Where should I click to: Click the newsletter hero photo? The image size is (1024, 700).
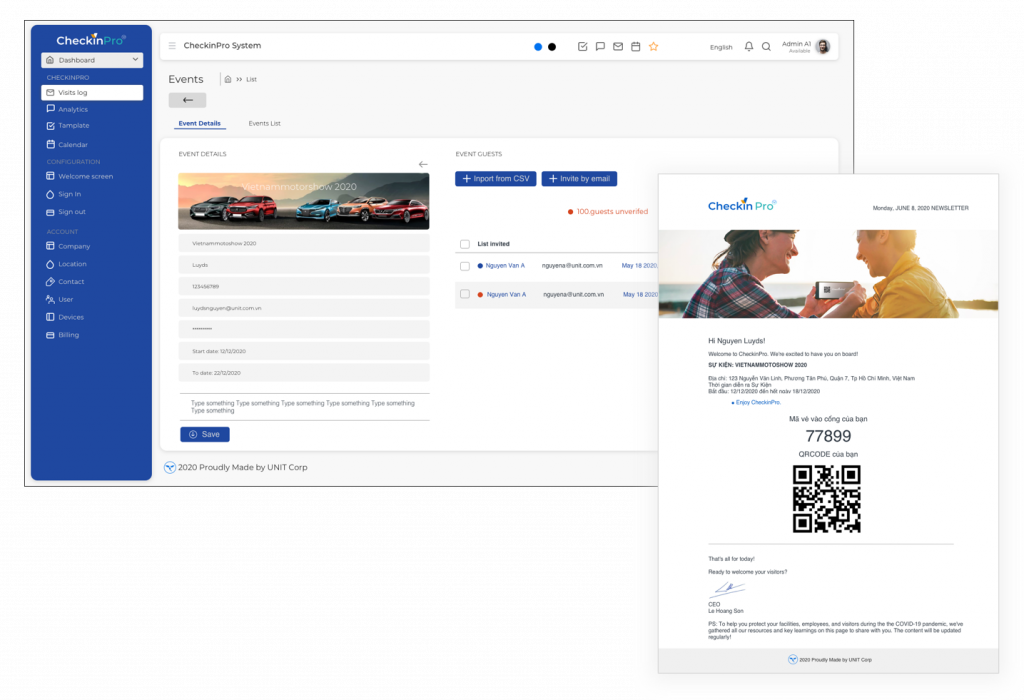(x=828, y=274)
